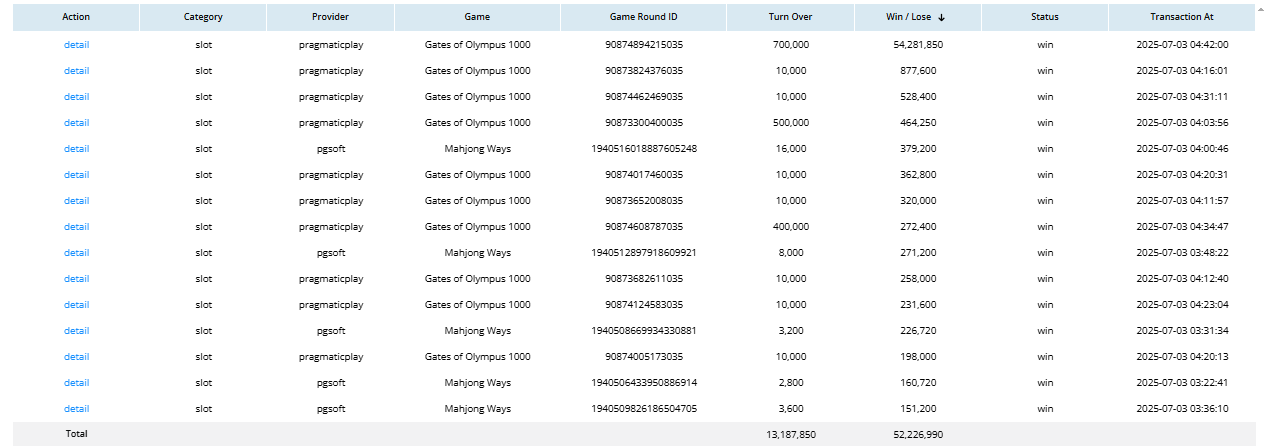Open detail for the 400,000 turnover row
Screen dimensions: 1279x446
point(76,227)
